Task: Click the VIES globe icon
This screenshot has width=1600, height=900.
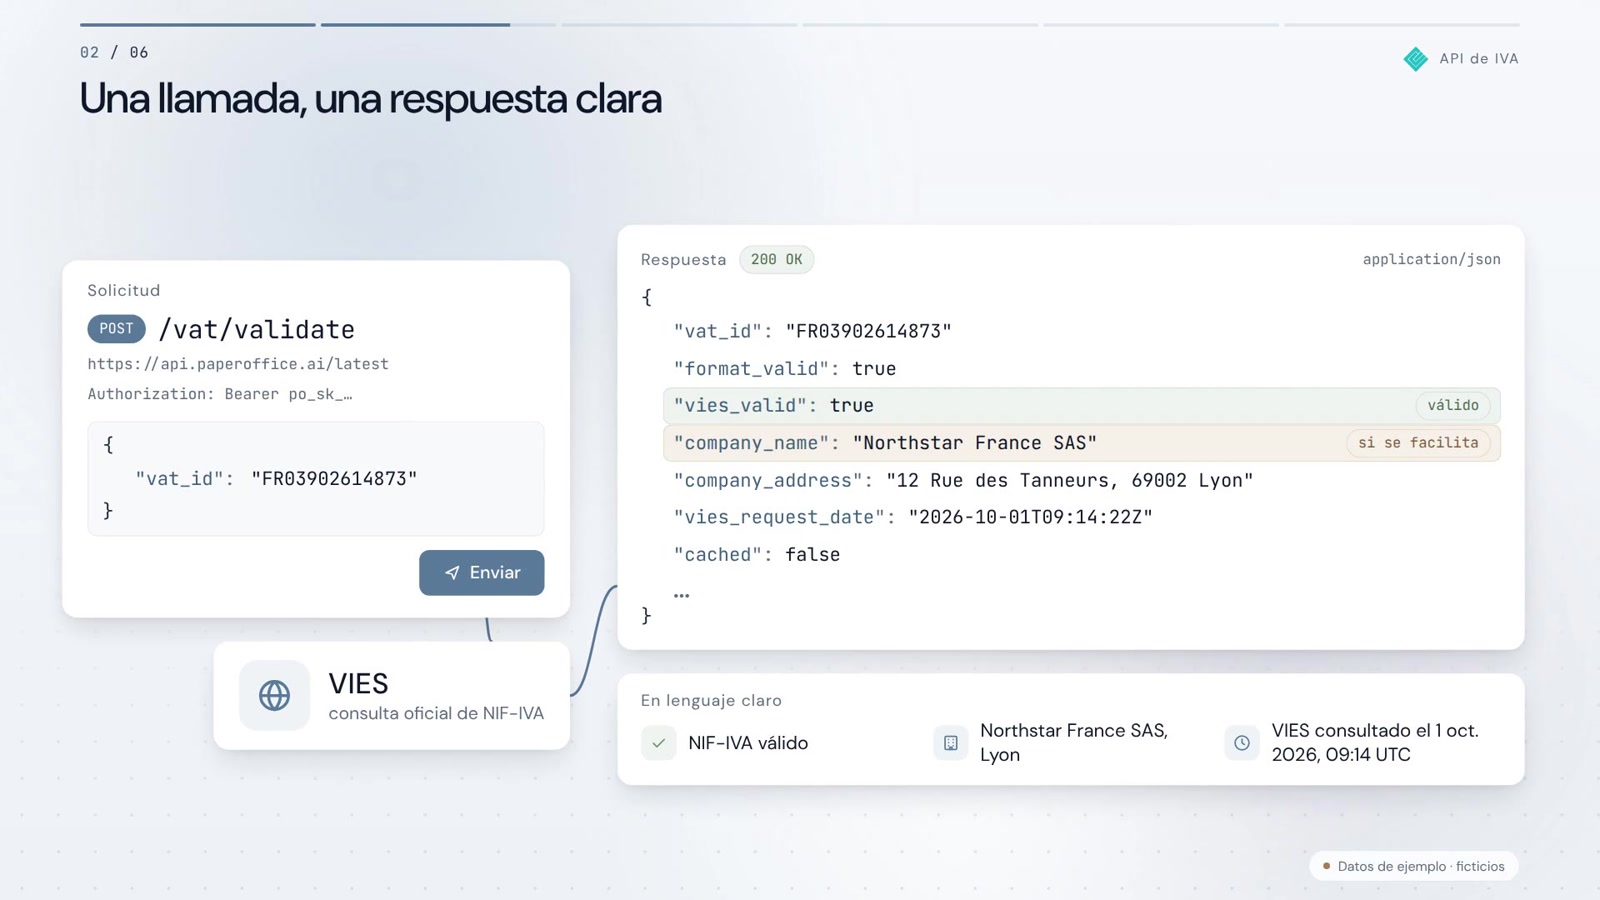Action: pos(274,695)
